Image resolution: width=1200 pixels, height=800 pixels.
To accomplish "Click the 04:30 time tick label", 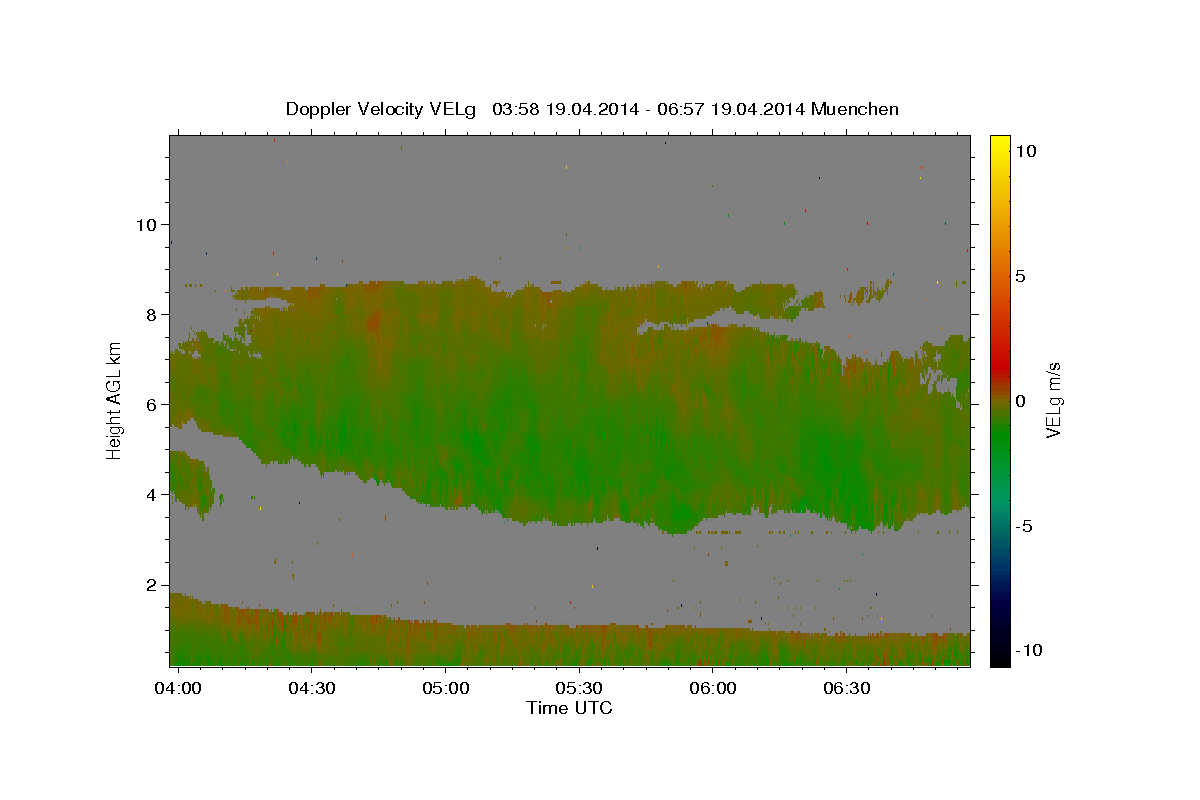I will pyautogui.click(x=311, y=689).
